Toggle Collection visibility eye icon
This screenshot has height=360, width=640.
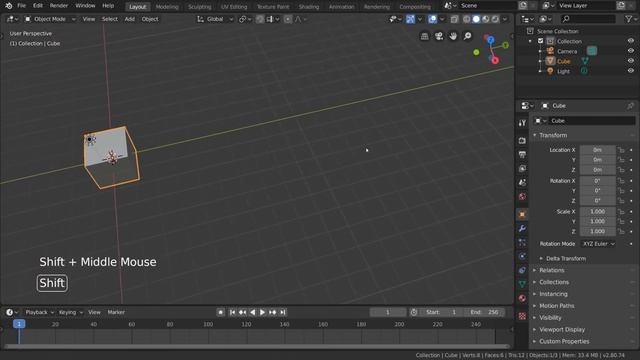pos(631,41)
